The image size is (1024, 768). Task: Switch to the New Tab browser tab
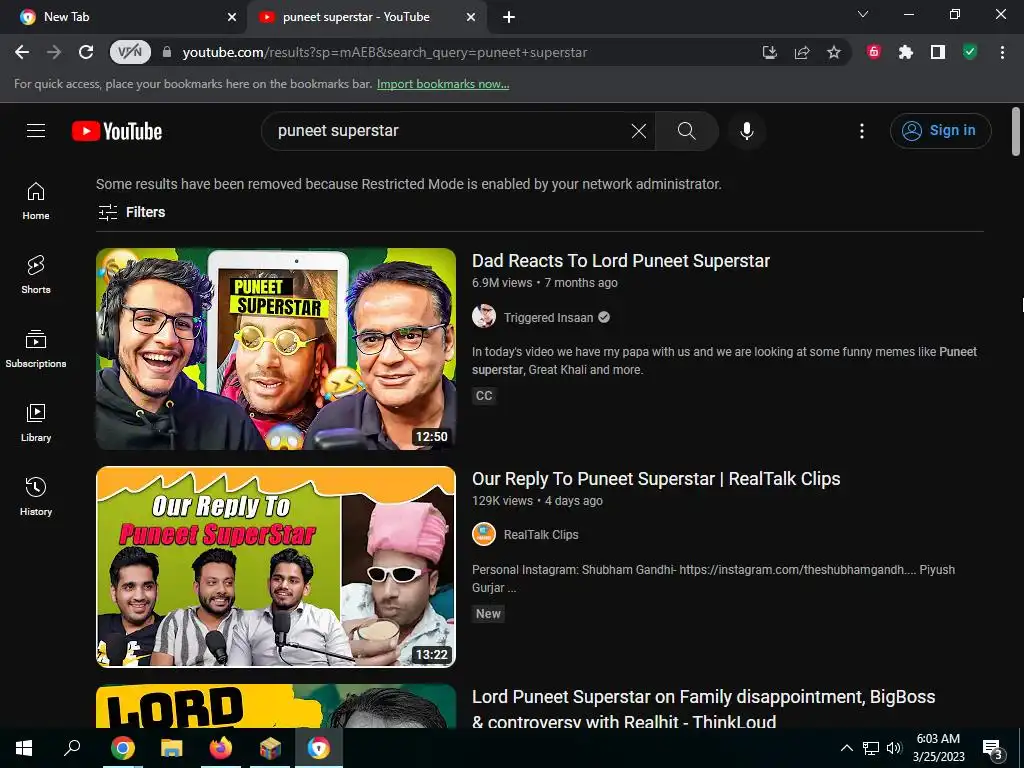pyautogui.click(x=123, y=17)
